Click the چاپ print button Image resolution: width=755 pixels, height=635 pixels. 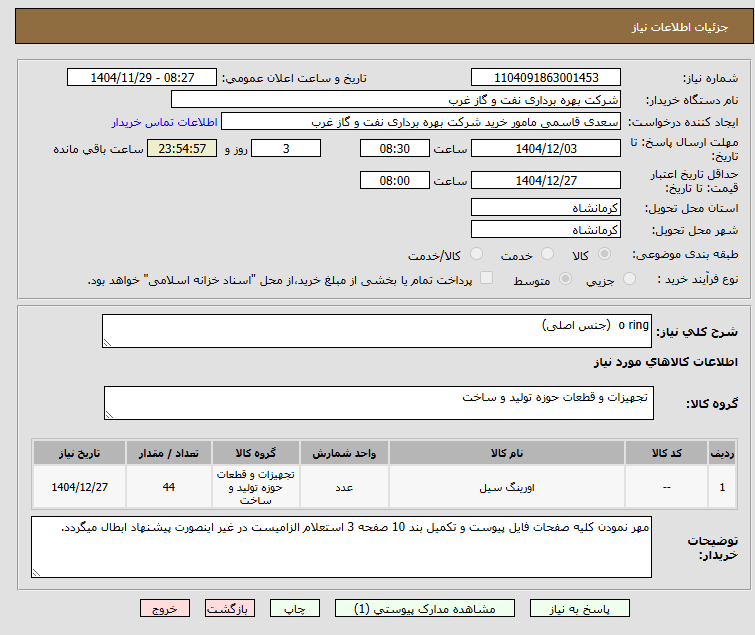pyautogui.click(x=295, y=609)
